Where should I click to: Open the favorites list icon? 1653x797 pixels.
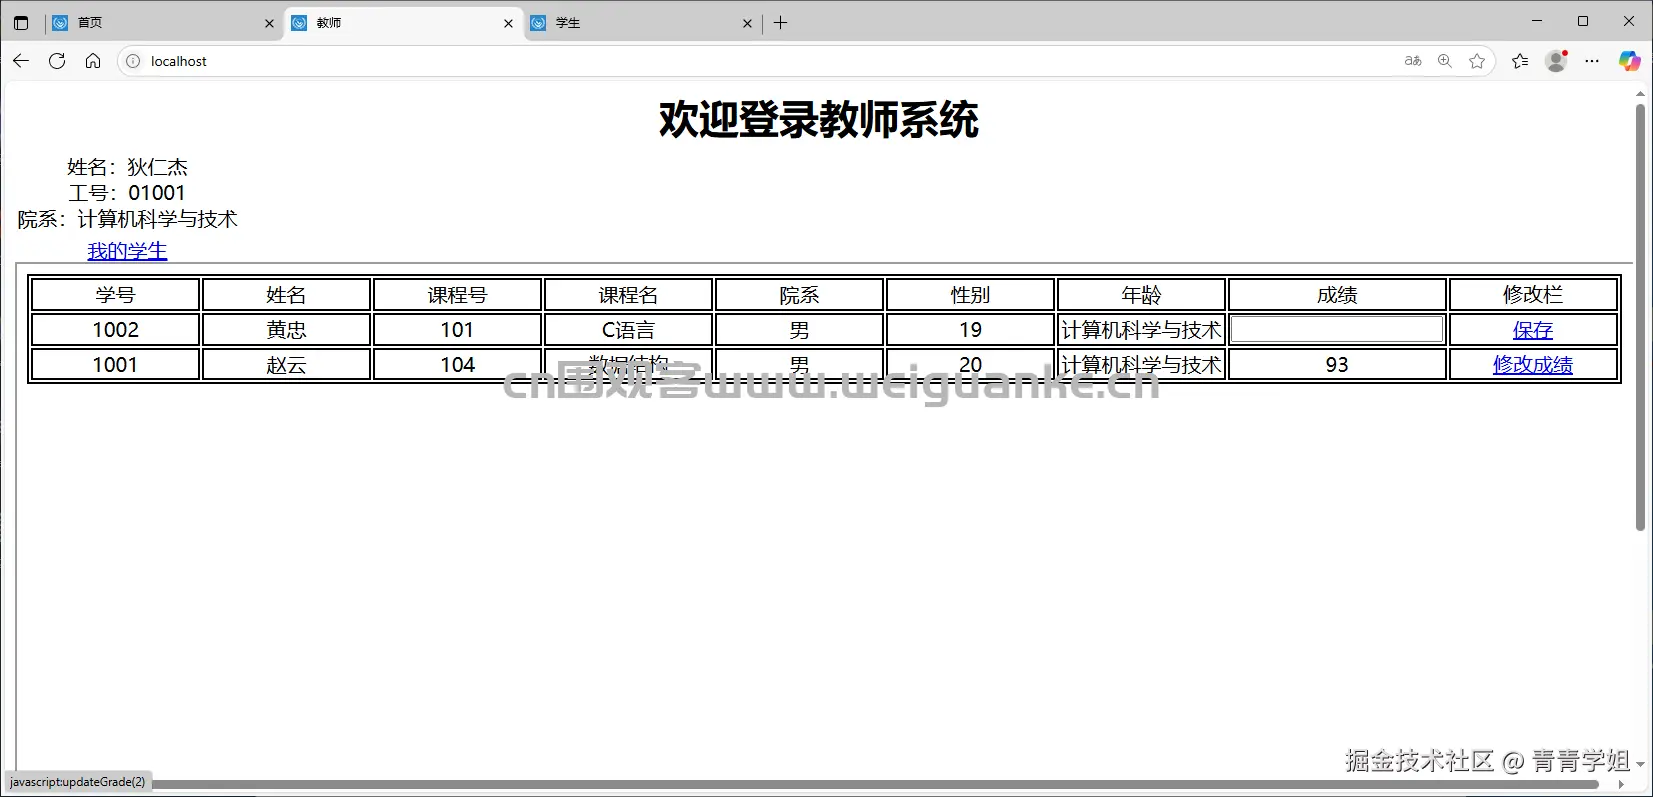tap(1521, 61)
